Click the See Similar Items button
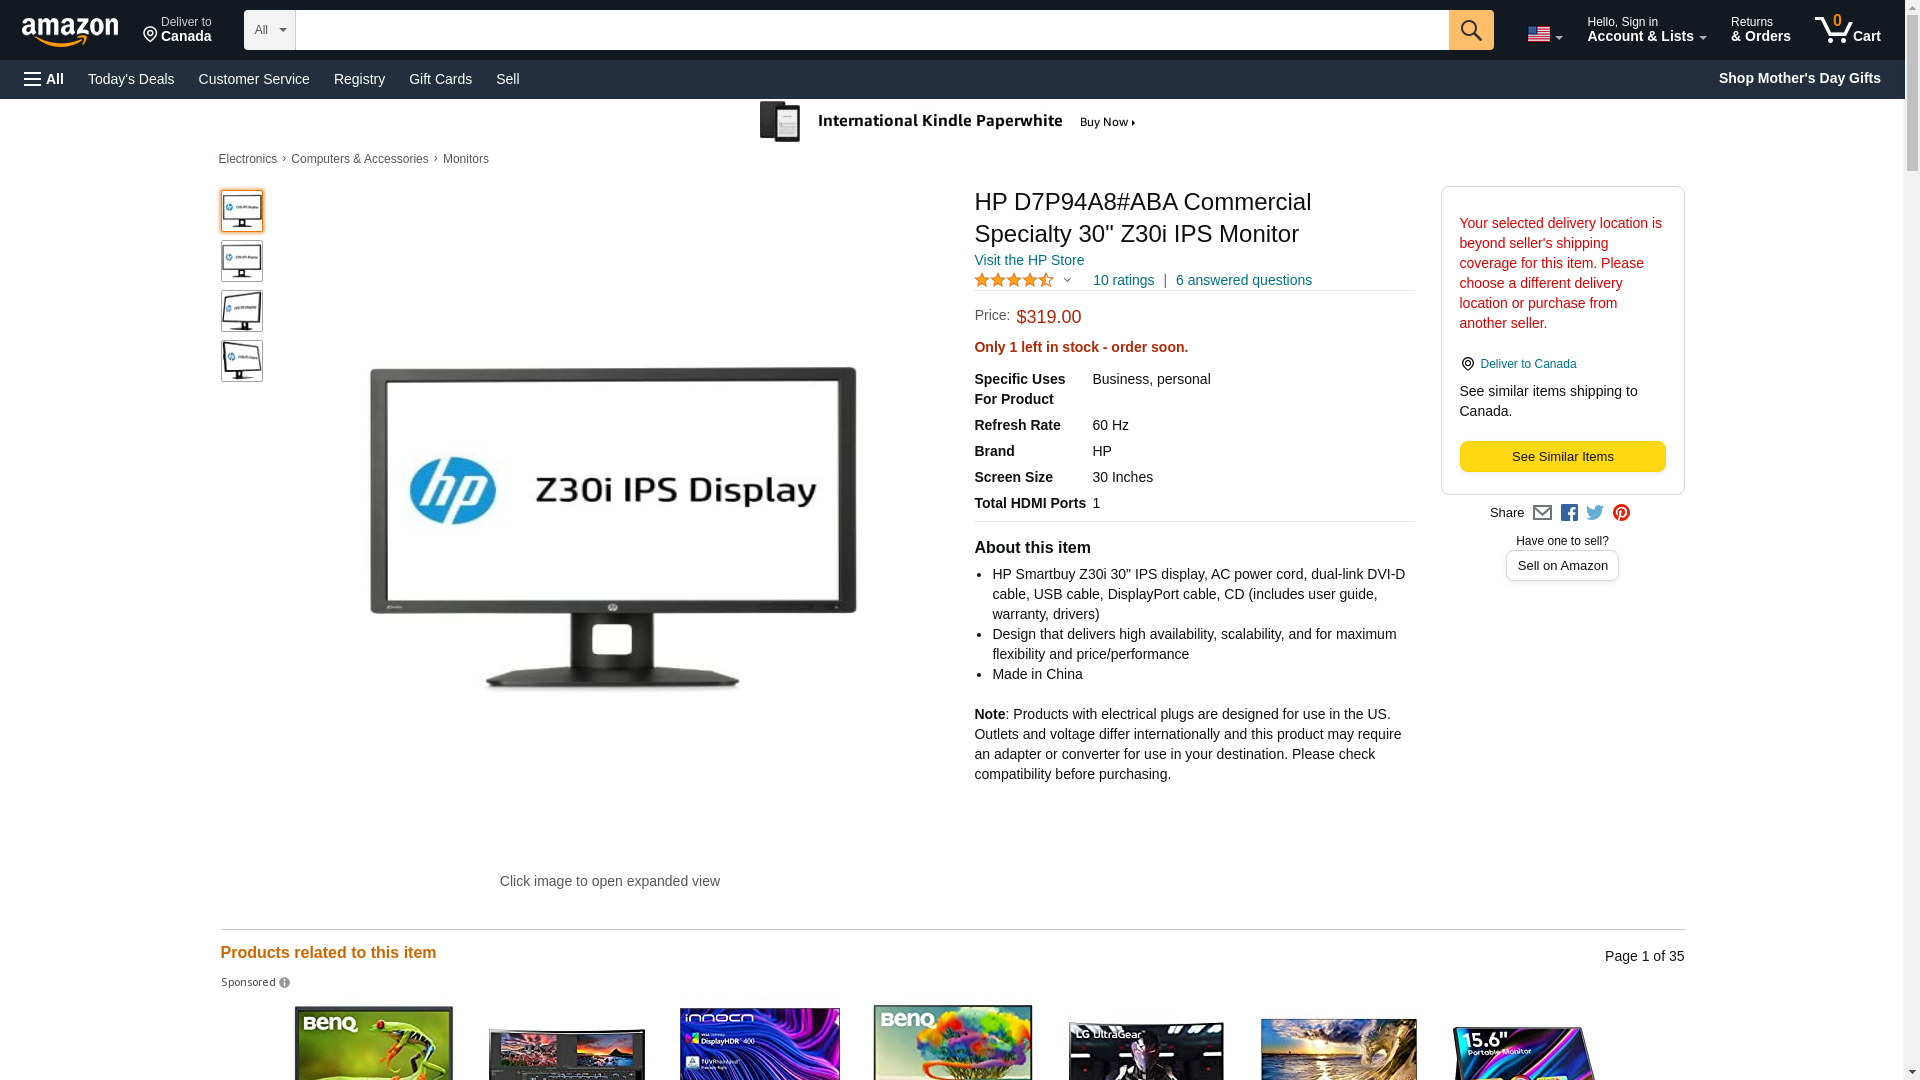The image size is (1920, 1080). (1562, 457)
